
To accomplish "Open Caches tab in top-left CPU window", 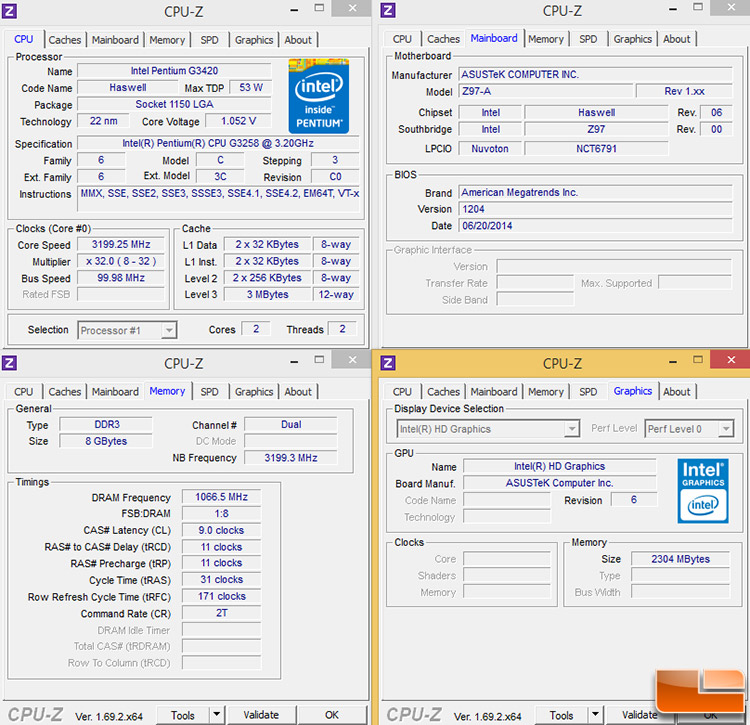I will tap(65, 40).
